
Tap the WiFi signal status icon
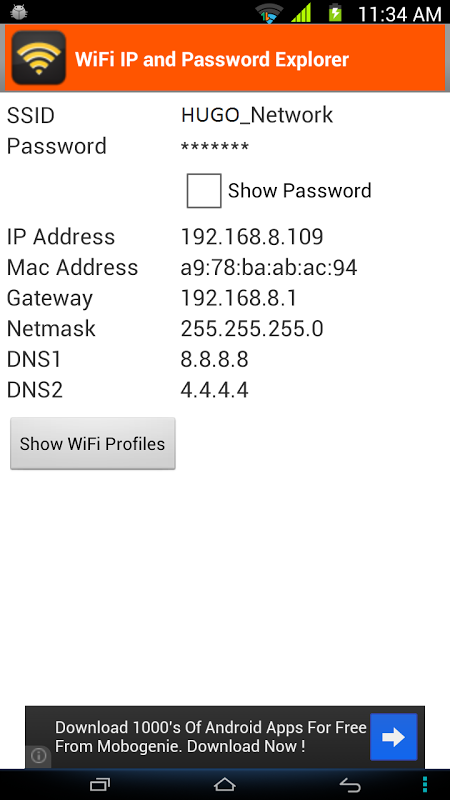coord(269,13)
